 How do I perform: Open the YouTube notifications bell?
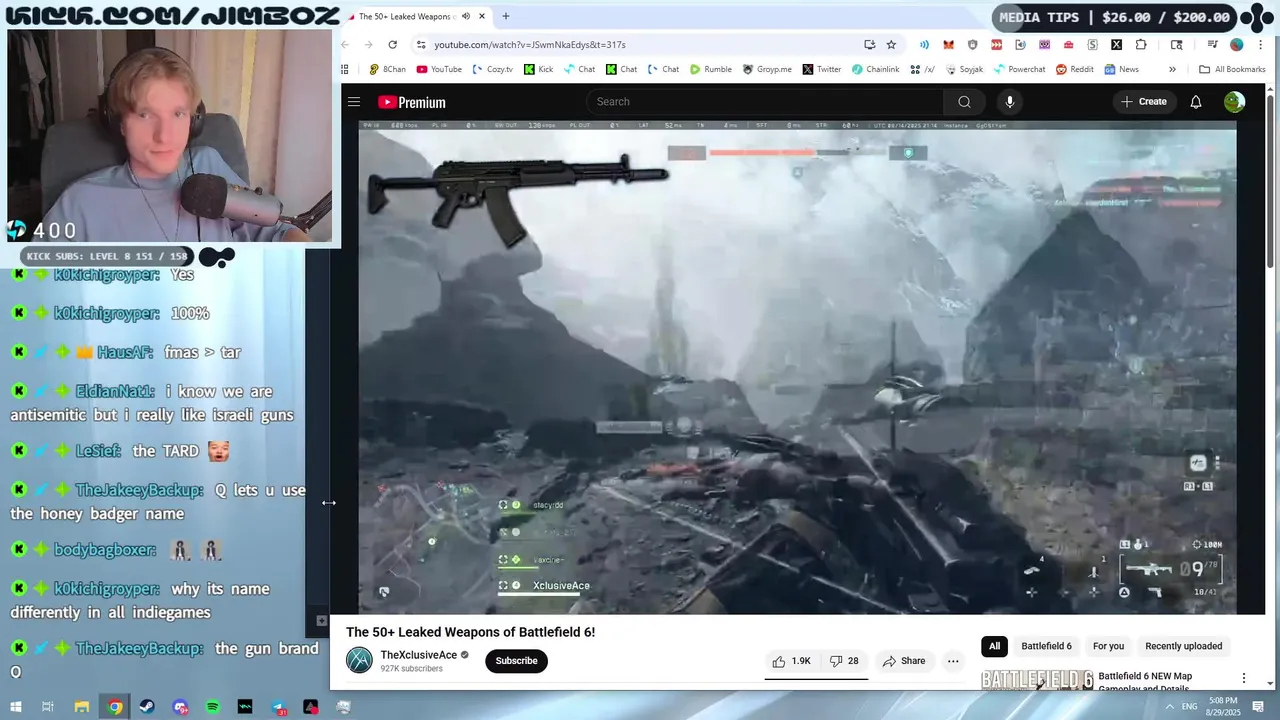[x=1195, y=102]
